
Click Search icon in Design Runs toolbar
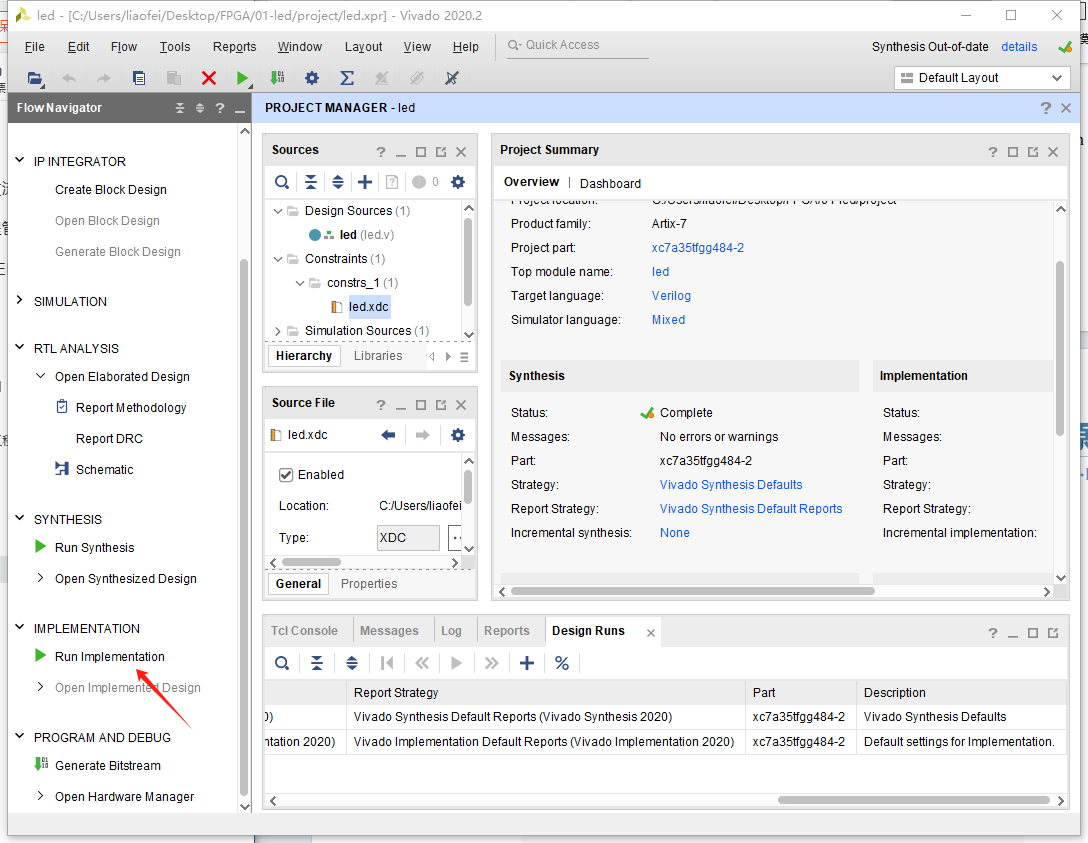pos(282,663)
